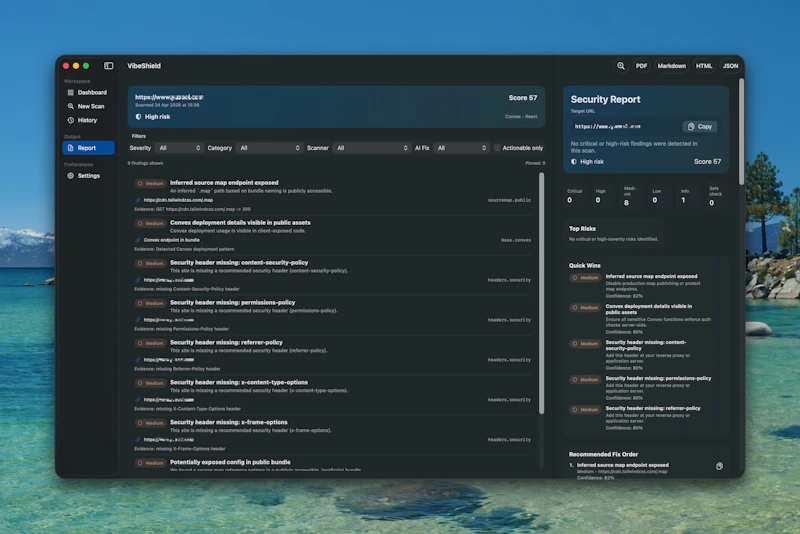800x534 pixels.
Task: Go to New Scan in sidebar
Action: 88,106
